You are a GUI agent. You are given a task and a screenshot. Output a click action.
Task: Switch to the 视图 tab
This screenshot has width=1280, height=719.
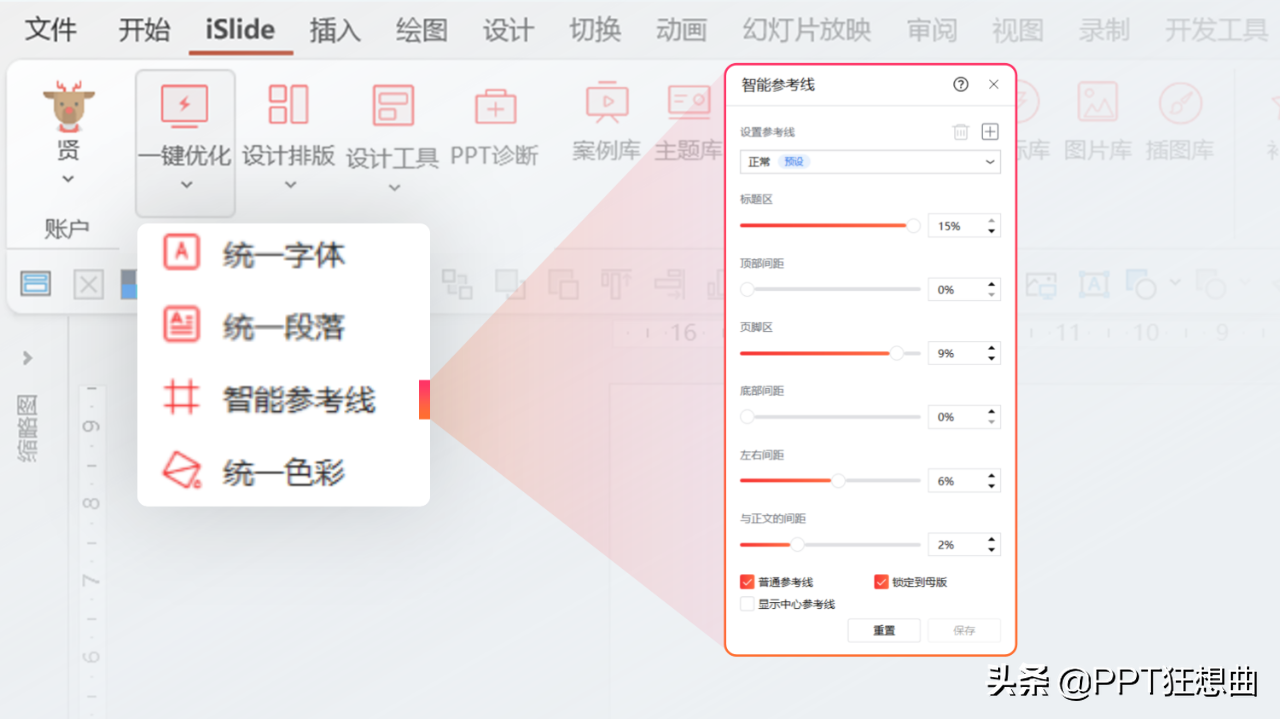[1018, 30]
